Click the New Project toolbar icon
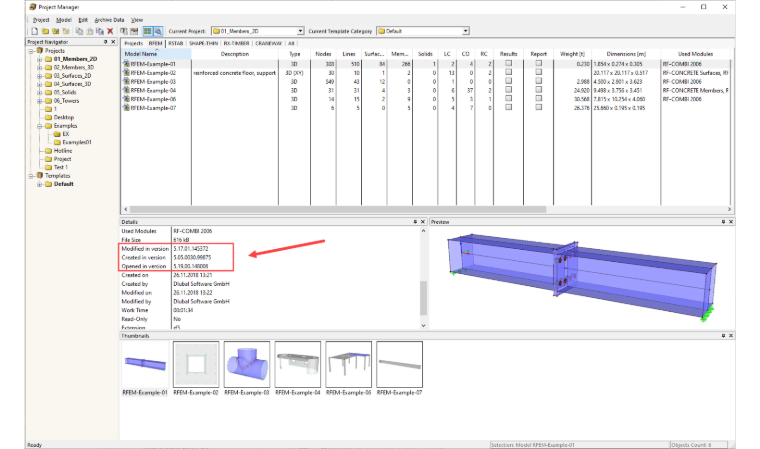760x449 pixels. (34, 31)
